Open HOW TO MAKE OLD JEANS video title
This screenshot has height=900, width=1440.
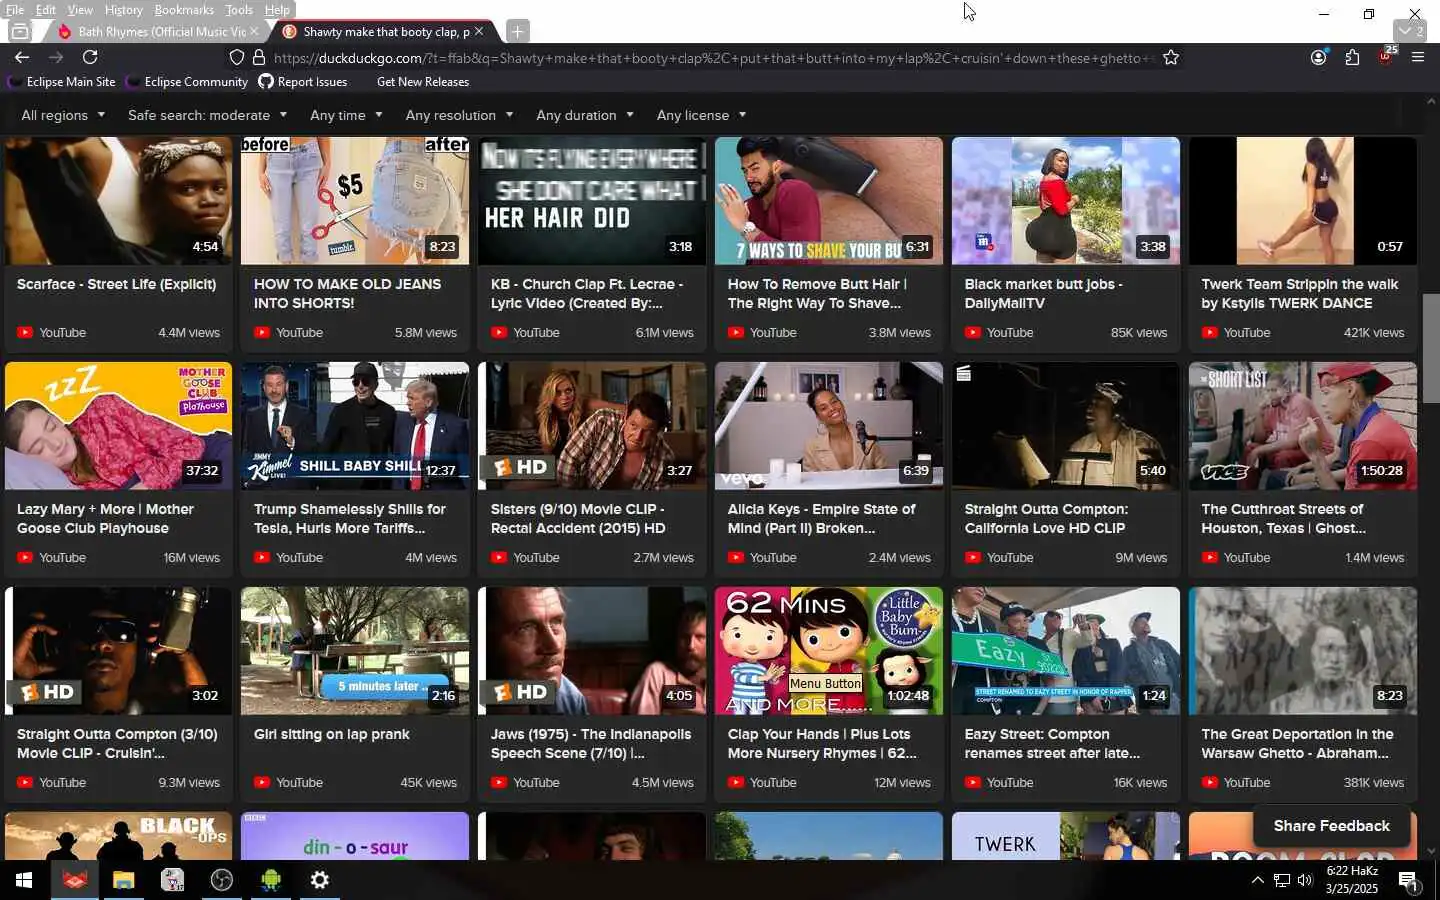[x=347, y=293]
